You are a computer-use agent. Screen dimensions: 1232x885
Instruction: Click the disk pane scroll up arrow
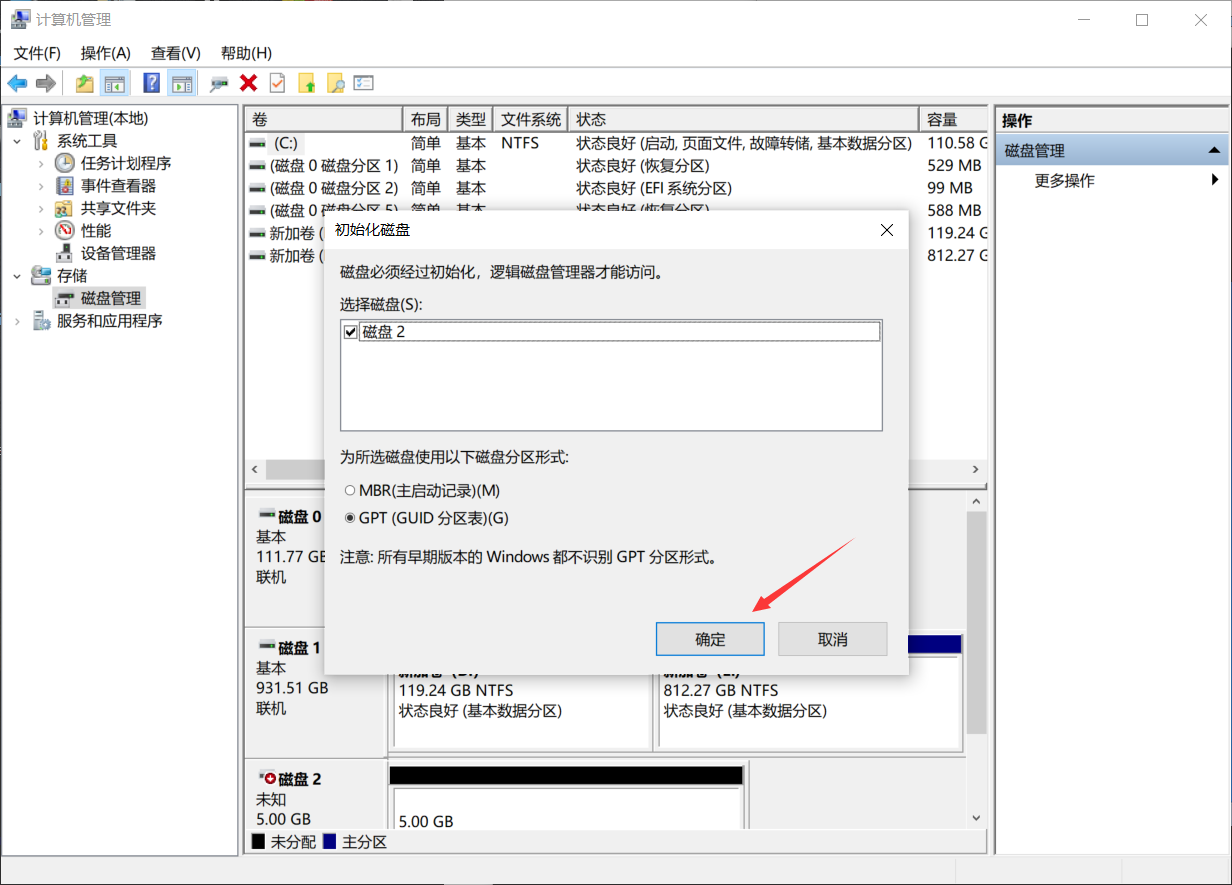click(x=975, y=501)
